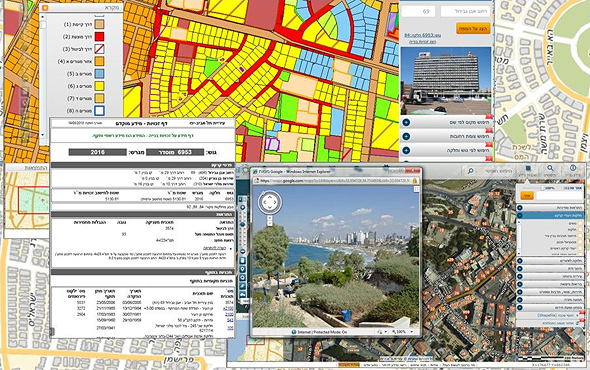Open the link below the גוש 6953 line
The image size is (590, 370).
(423, 42)
